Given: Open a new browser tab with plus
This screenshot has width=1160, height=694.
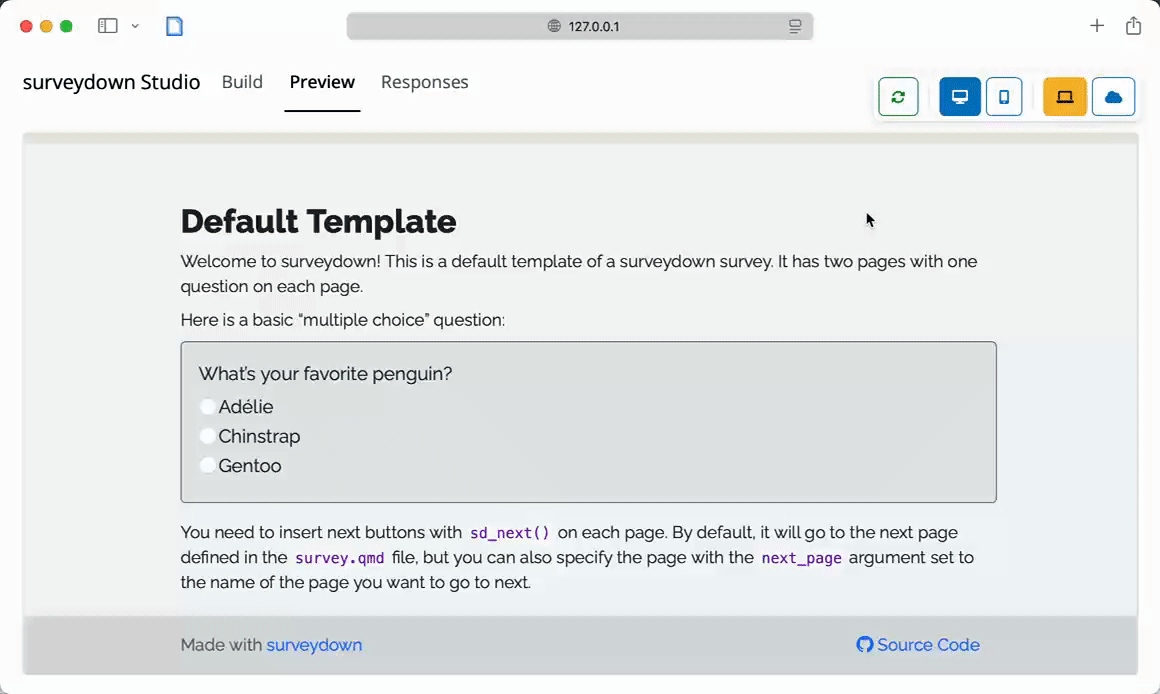Looking at the screenshot, I should coord(1097,26).
